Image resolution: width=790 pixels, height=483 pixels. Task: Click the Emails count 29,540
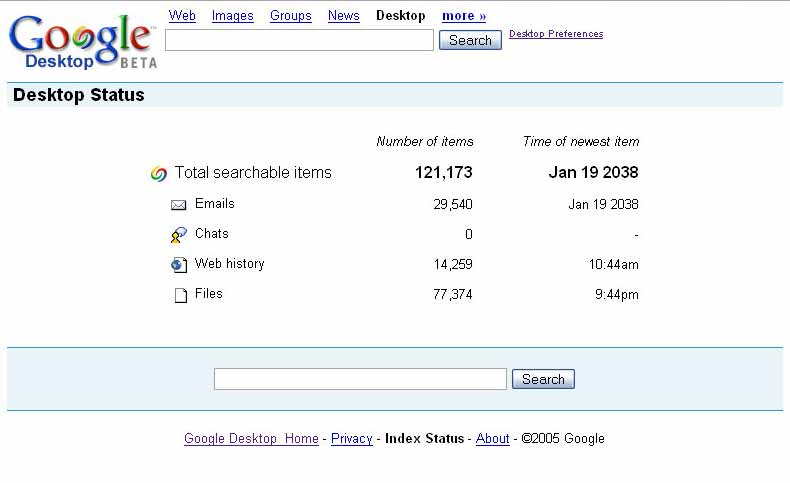click(453, 204)
